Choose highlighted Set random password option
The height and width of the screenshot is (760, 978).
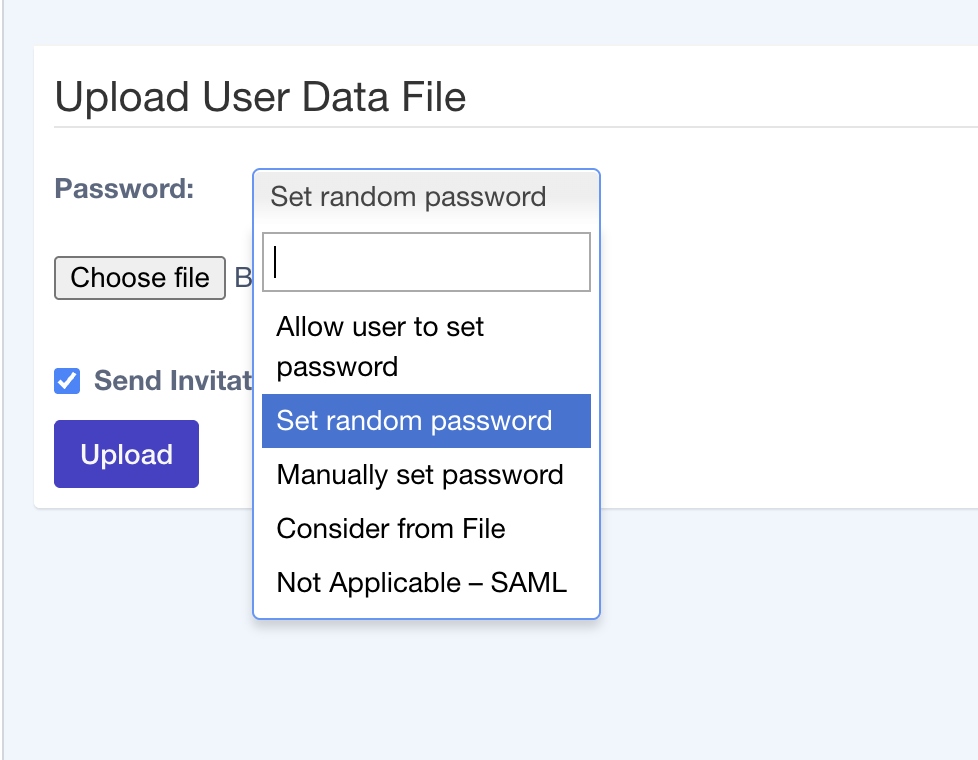[426, 421]
